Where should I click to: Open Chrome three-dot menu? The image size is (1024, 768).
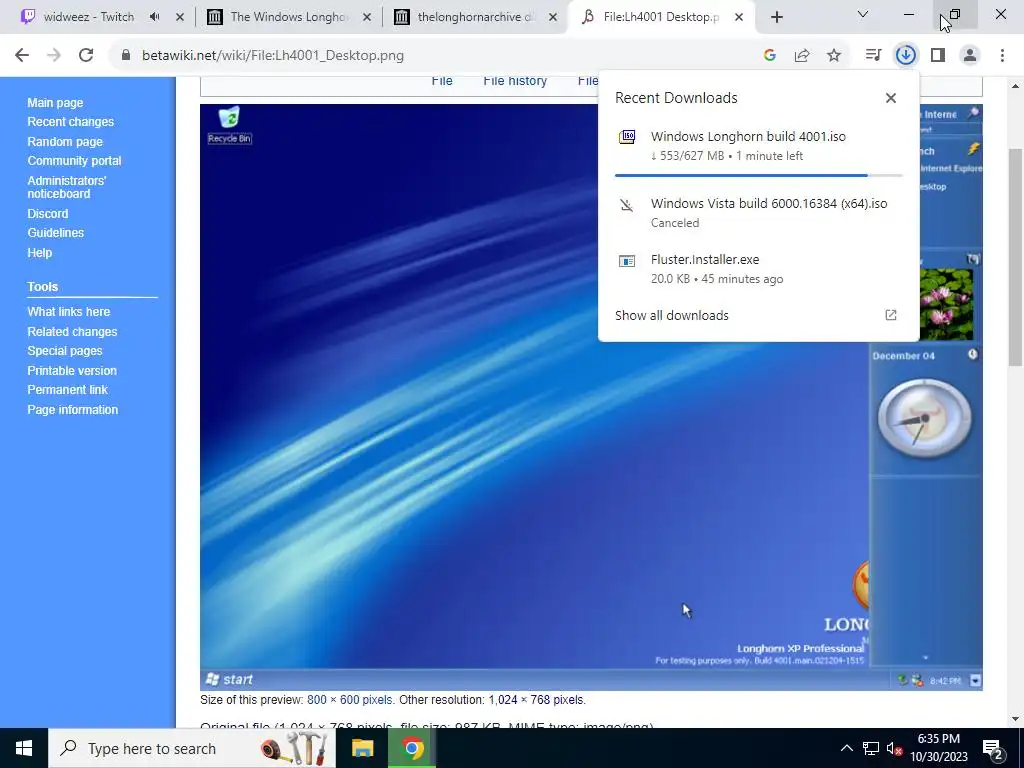1002,56
